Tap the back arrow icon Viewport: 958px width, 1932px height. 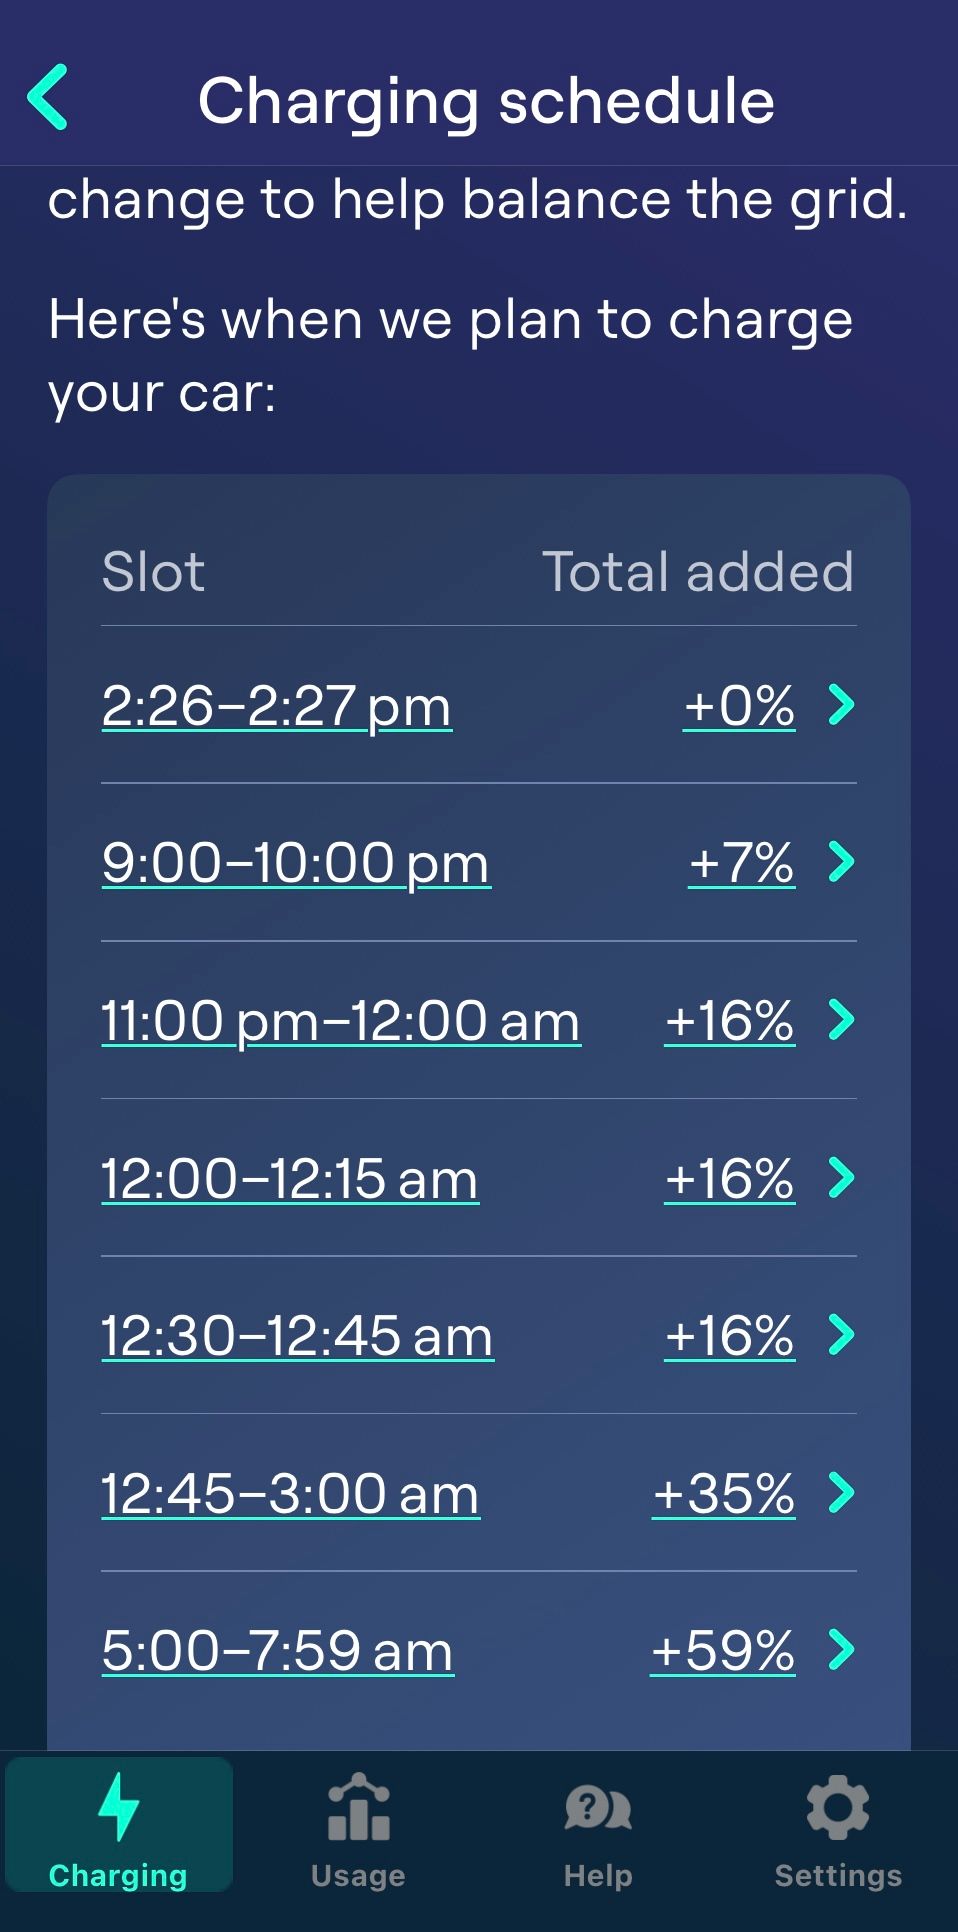tap(47, 98)
